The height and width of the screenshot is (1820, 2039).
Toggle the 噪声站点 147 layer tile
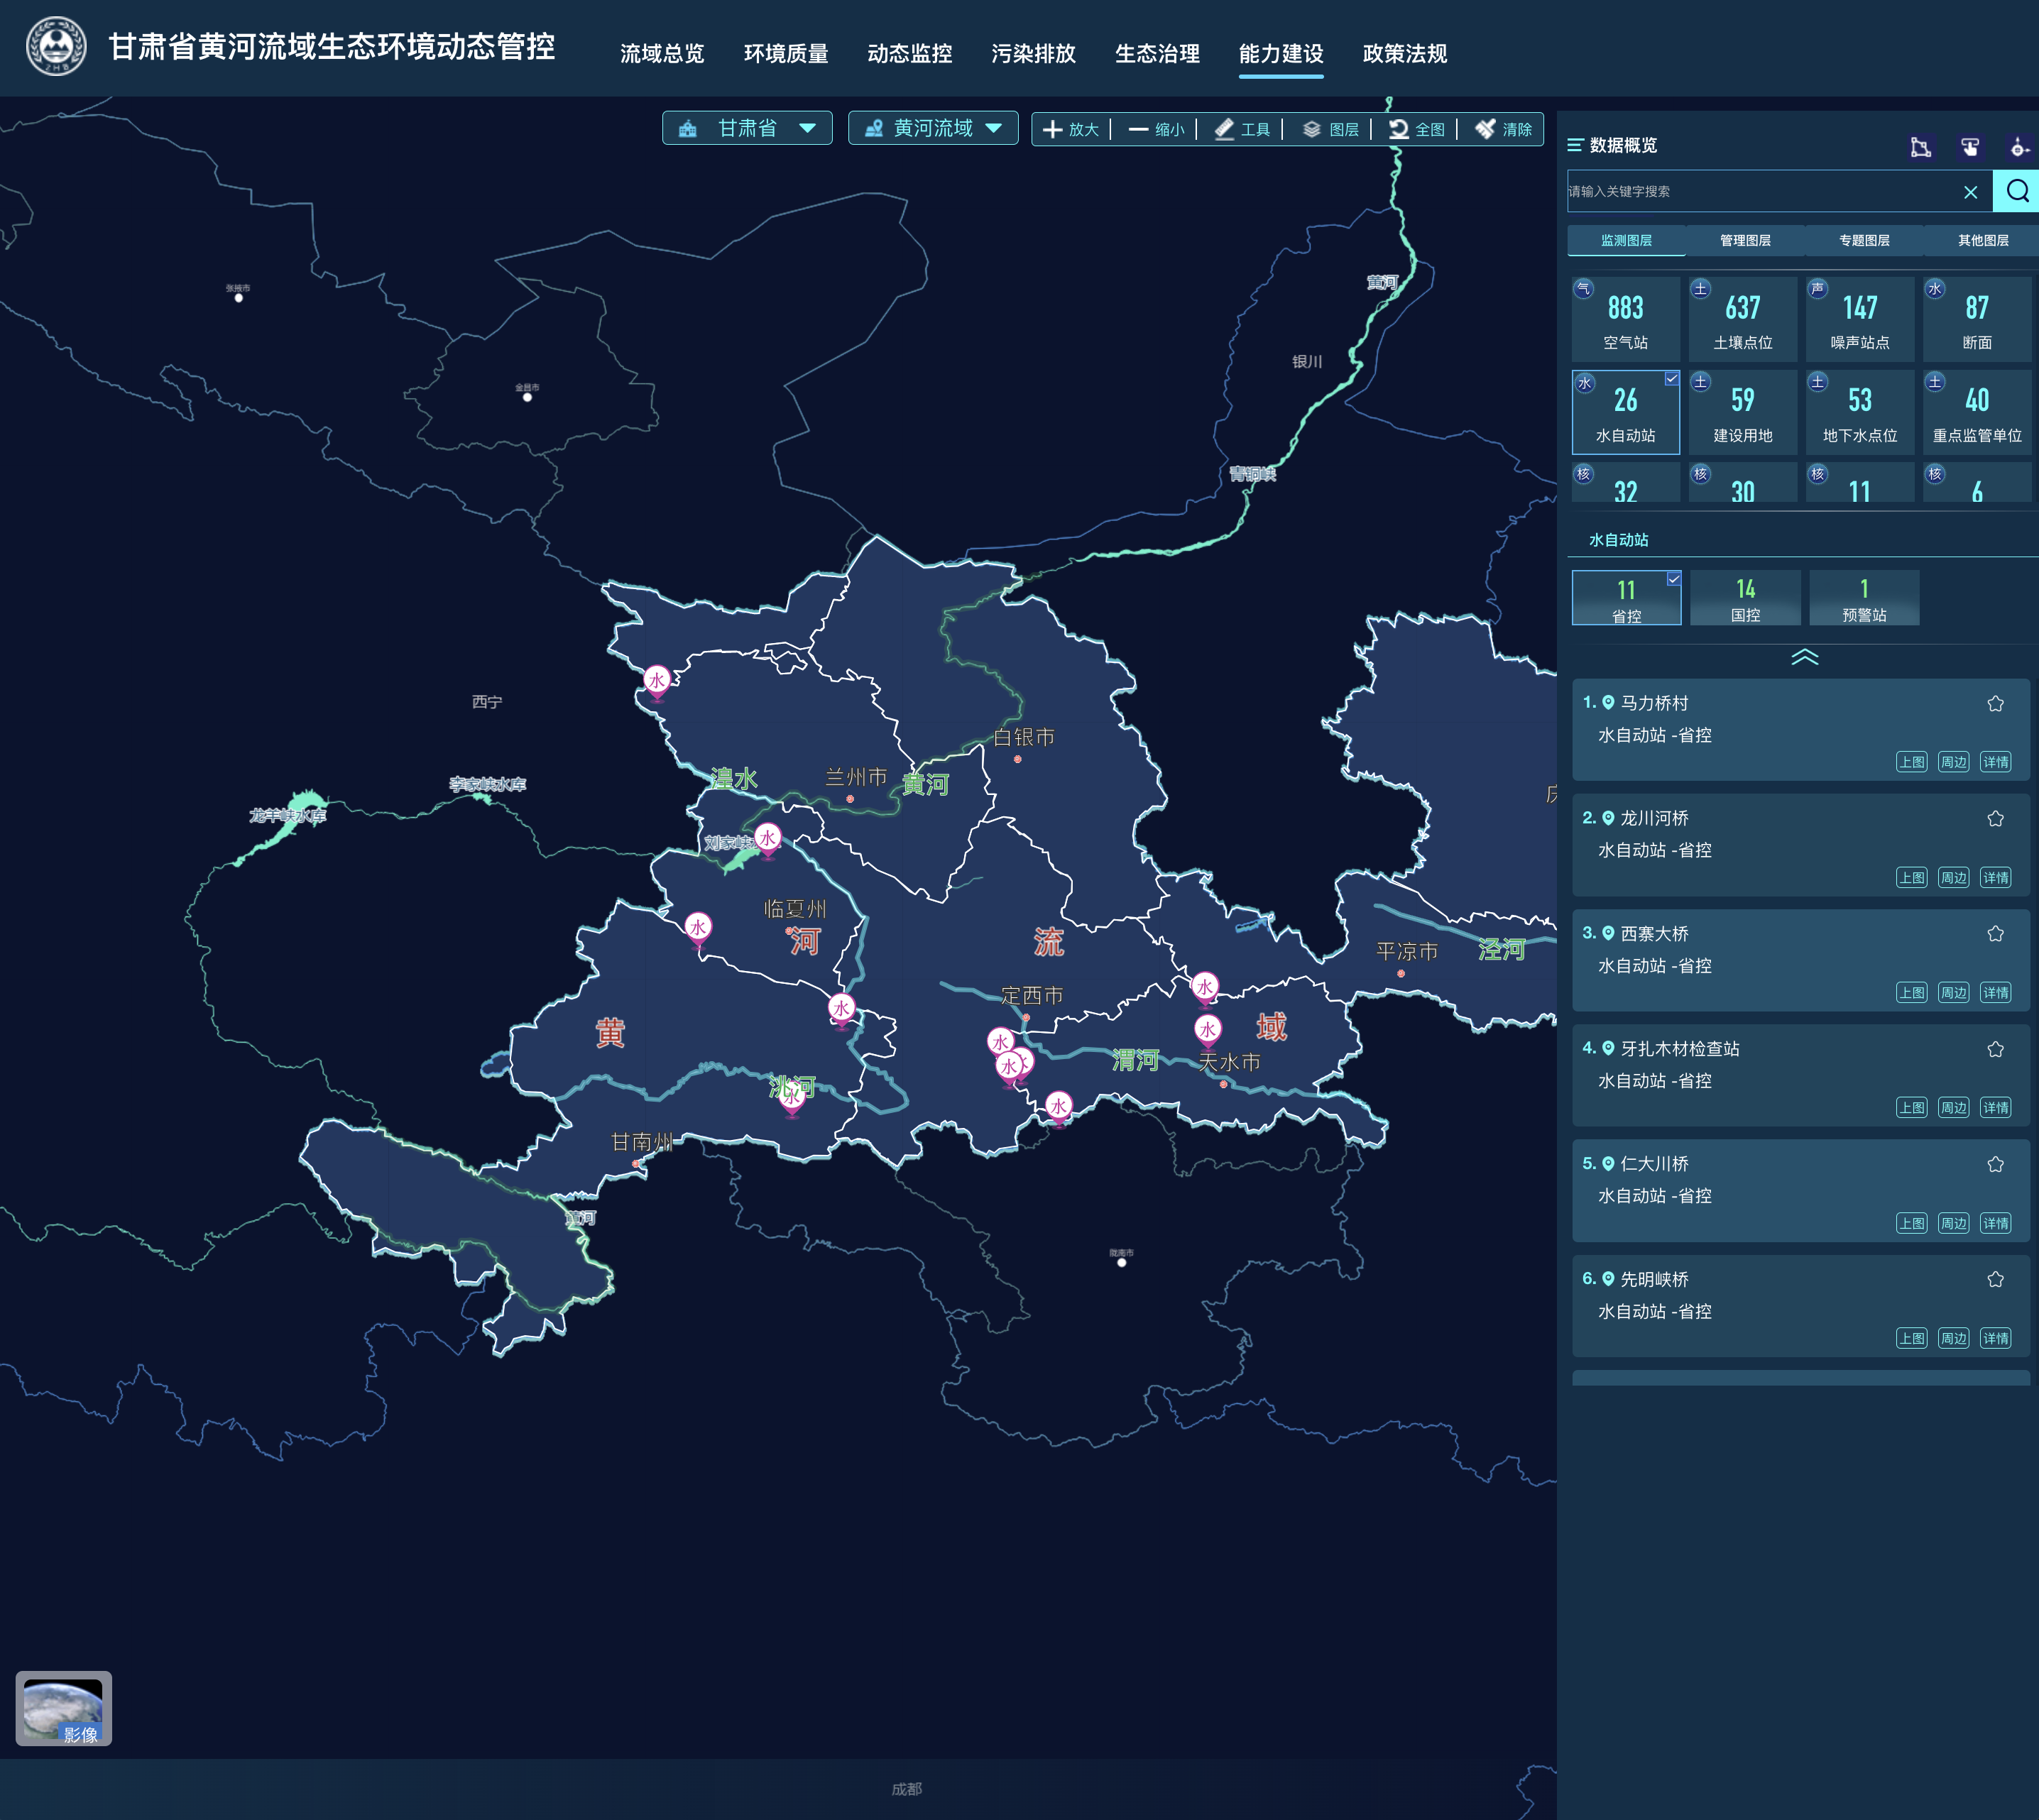point(1859,319)
